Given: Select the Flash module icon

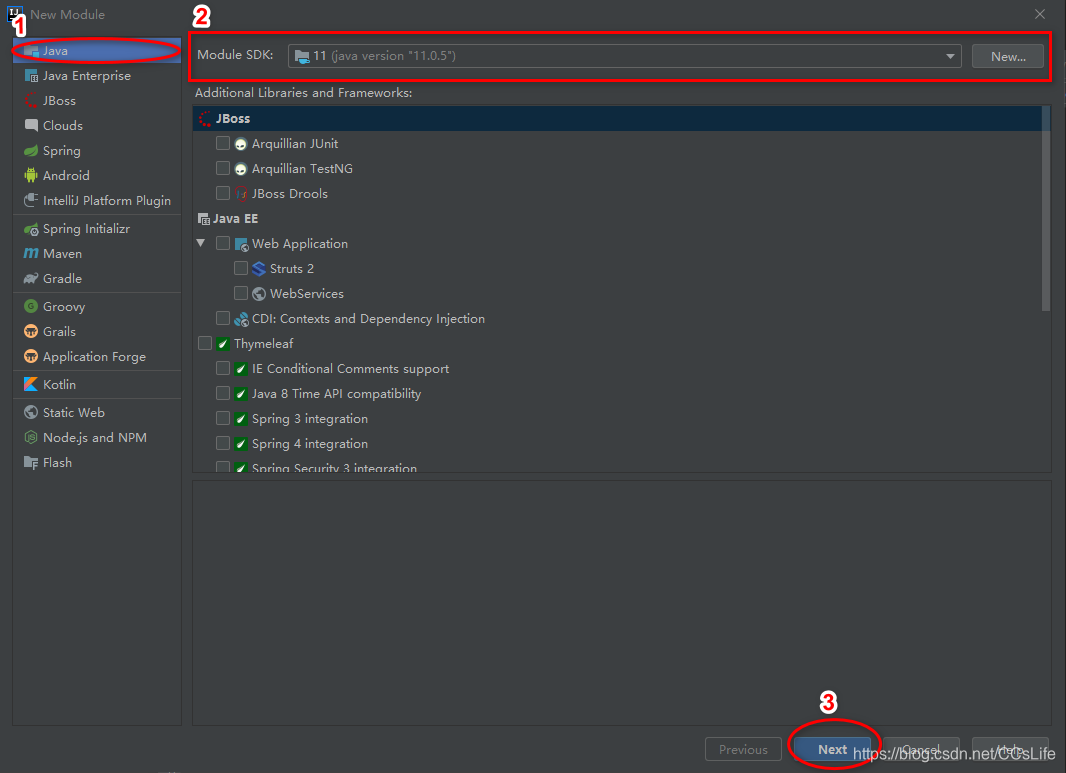Looking at the screenshot, I should (31, 463).
